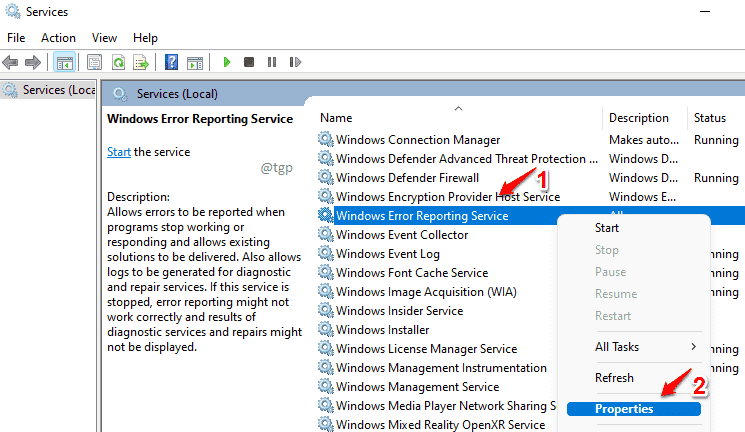Click the Forward navigation arrow in toolbar
This screenshot has width=745, height=432.
(33, 62)
